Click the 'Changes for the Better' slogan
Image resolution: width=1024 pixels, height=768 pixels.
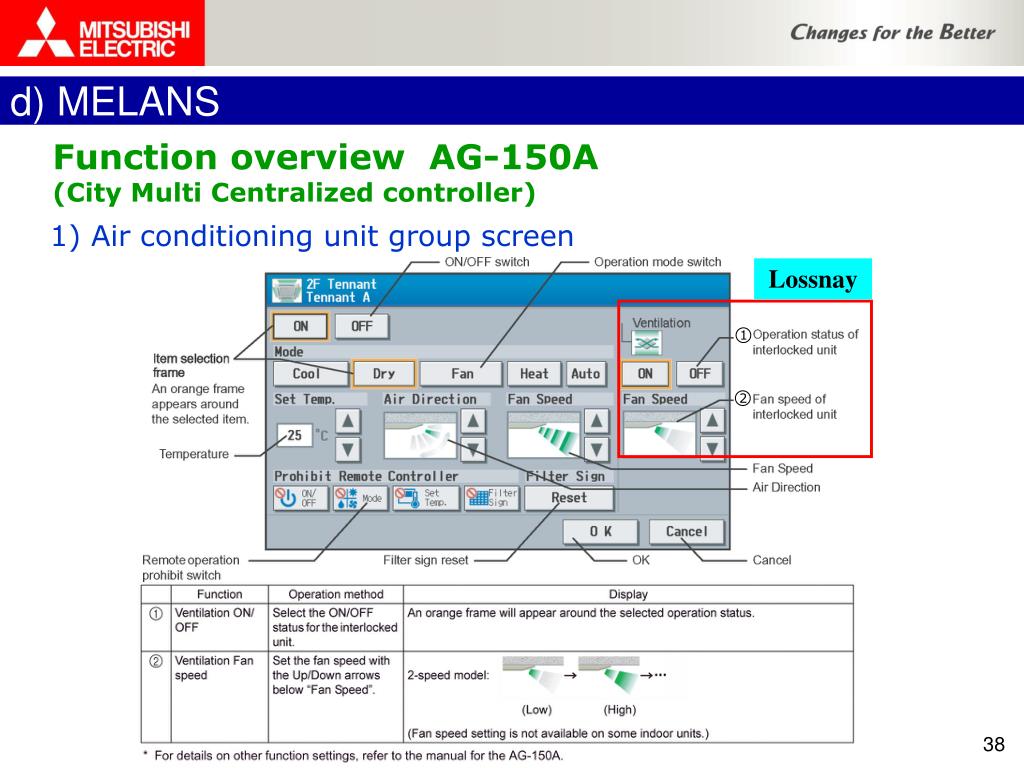pos(892,32)
